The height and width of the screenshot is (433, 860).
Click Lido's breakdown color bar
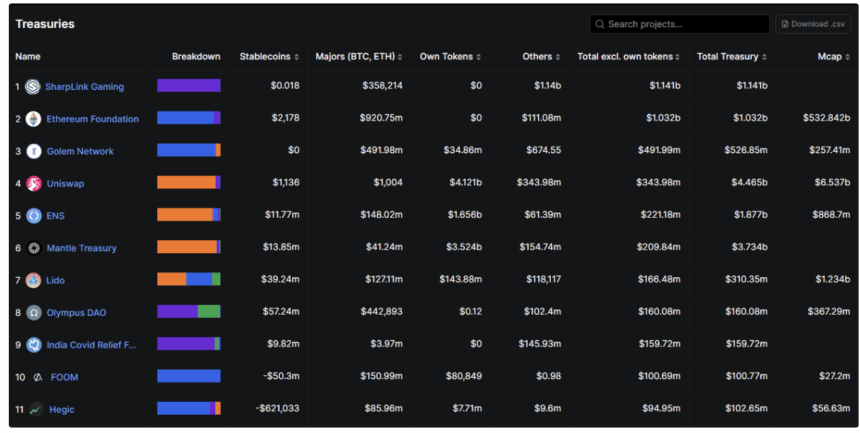click(x=188, y=280)
